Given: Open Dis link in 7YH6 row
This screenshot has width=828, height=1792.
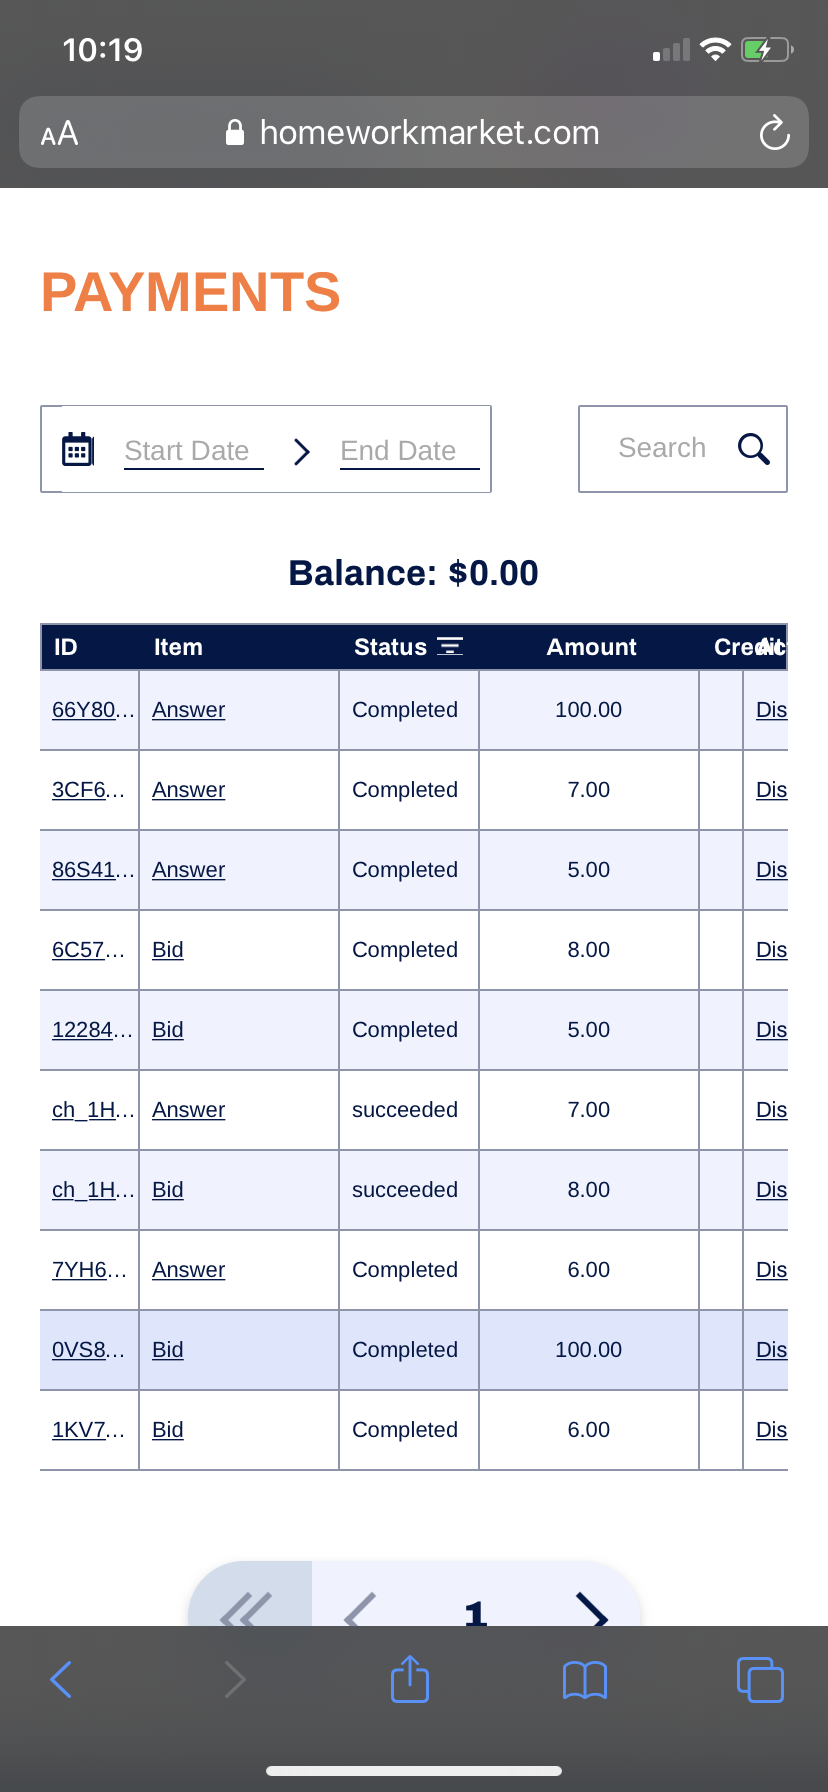Looking at the screenshot, I should (x=771, y=1270).
